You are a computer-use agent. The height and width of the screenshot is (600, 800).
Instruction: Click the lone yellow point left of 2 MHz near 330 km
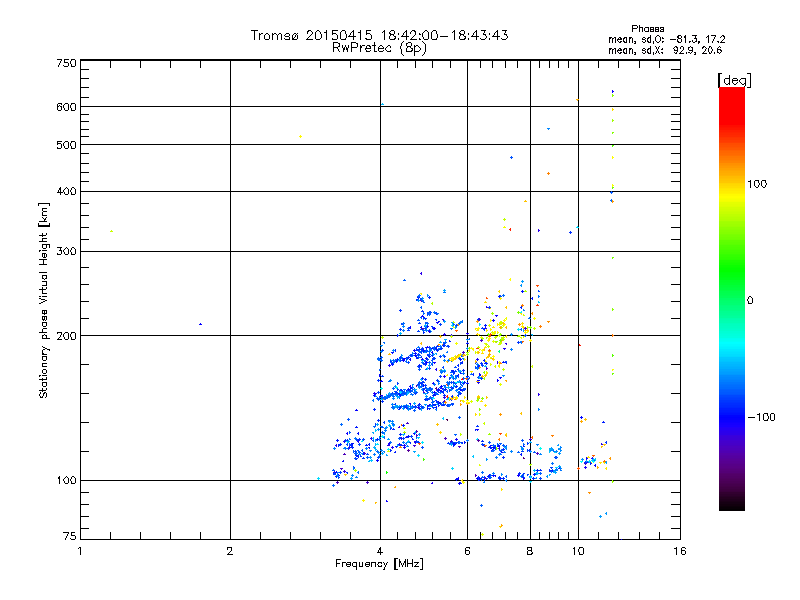coord(112,231)
